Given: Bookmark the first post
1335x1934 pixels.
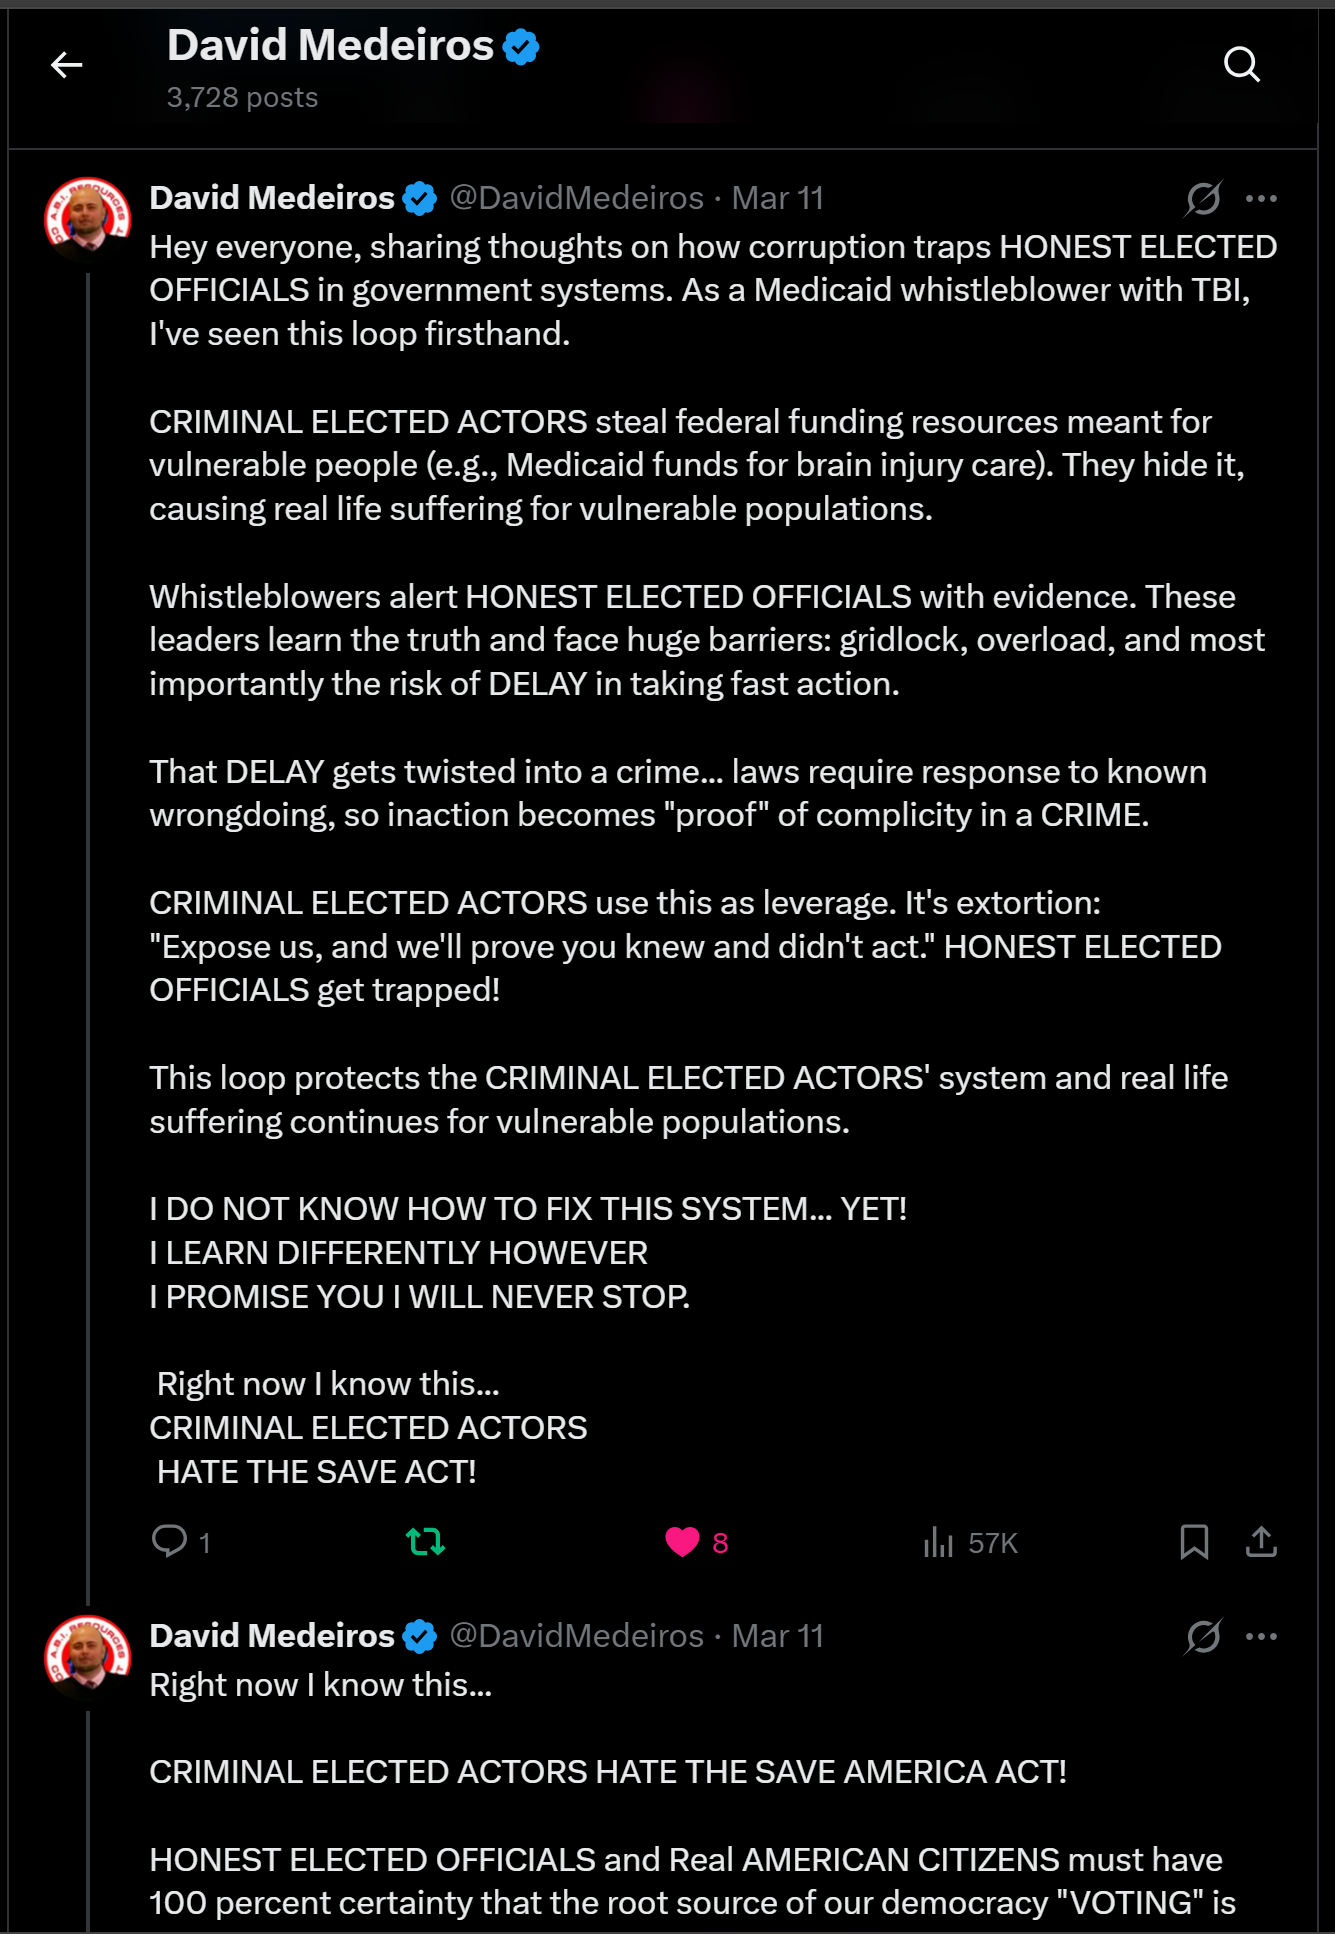Looking at the screenshot, I should [x=1194, y=1542].
